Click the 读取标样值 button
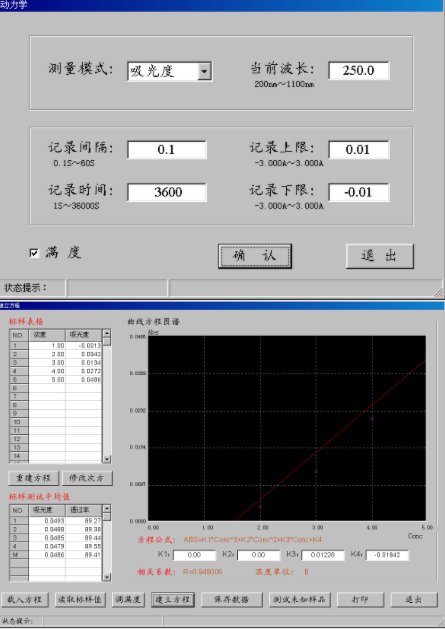 [x=80, y=600]
